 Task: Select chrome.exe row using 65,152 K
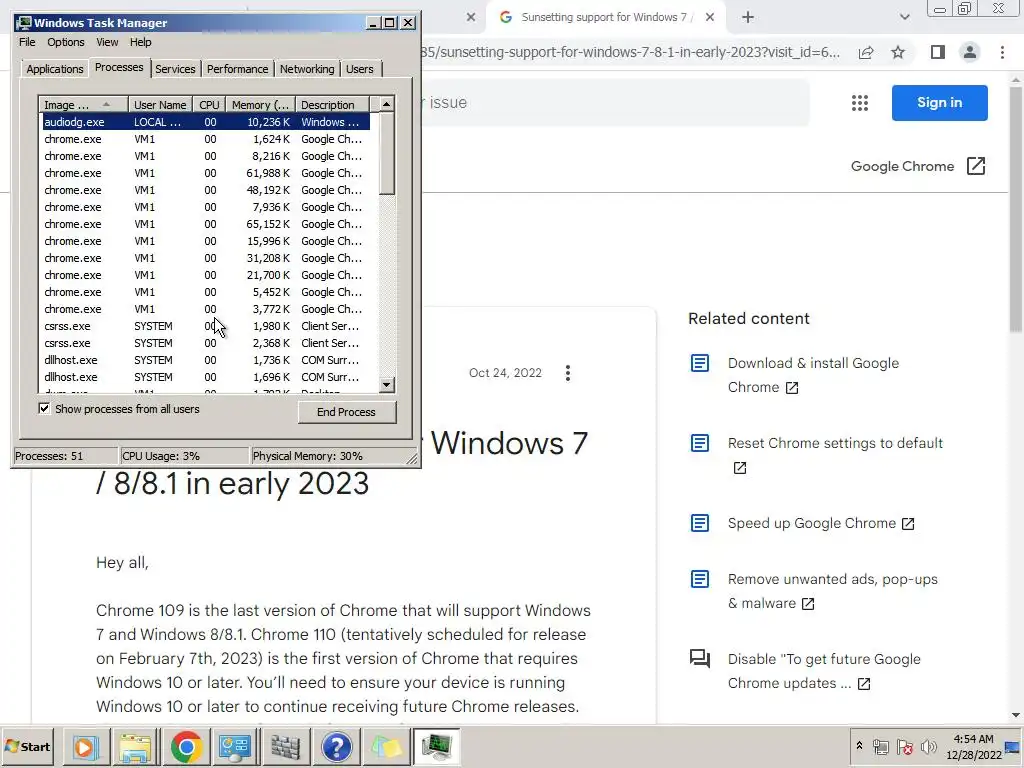point(205,224)
